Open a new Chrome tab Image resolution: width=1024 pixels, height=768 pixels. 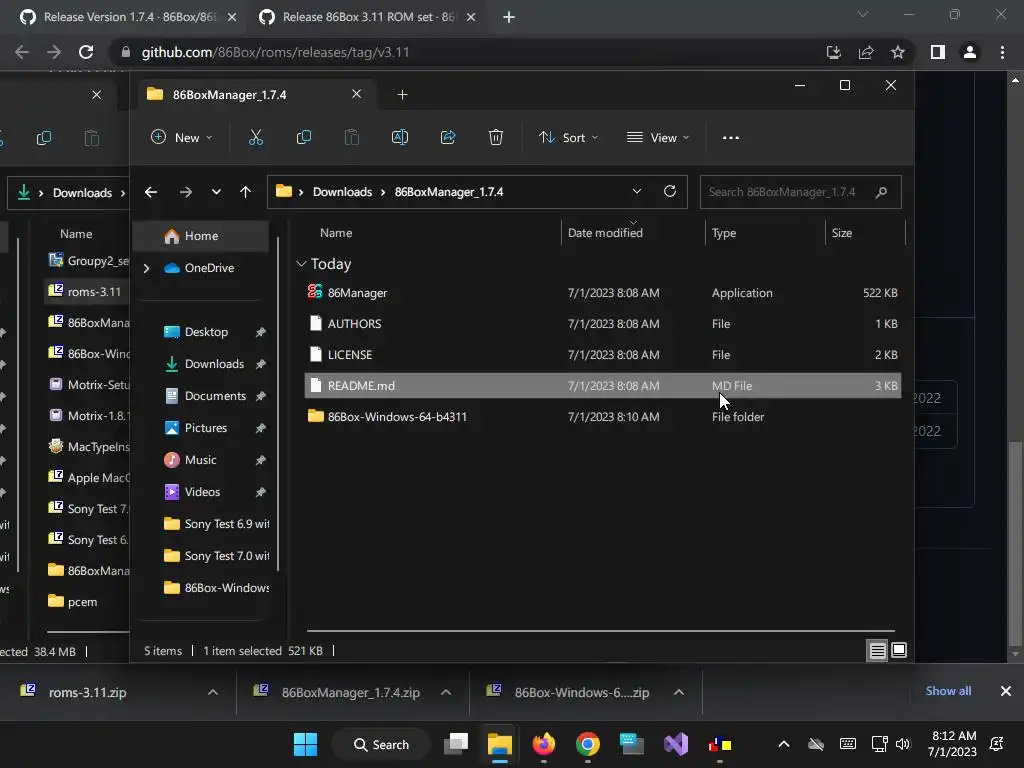click(509, 17)
